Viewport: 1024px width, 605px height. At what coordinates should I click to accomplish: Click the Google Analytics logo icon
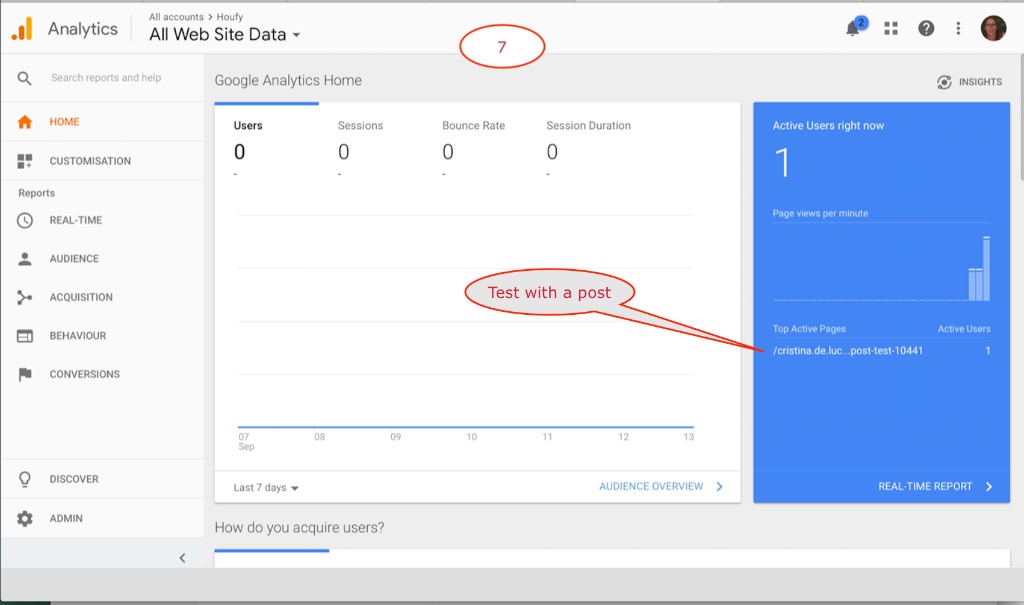[22, 29]
